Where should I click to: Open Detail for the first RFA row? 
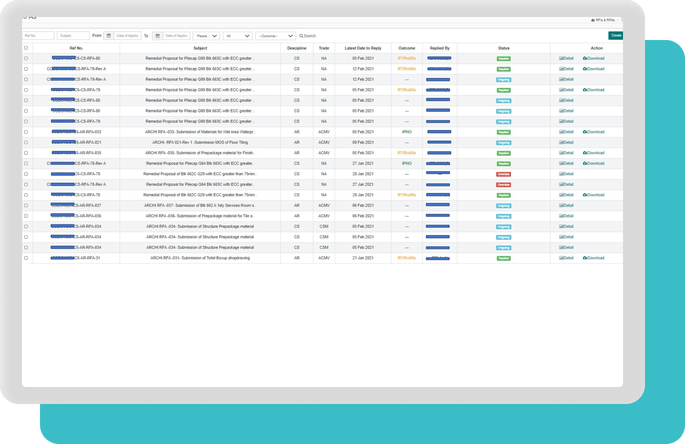point(566,58)
